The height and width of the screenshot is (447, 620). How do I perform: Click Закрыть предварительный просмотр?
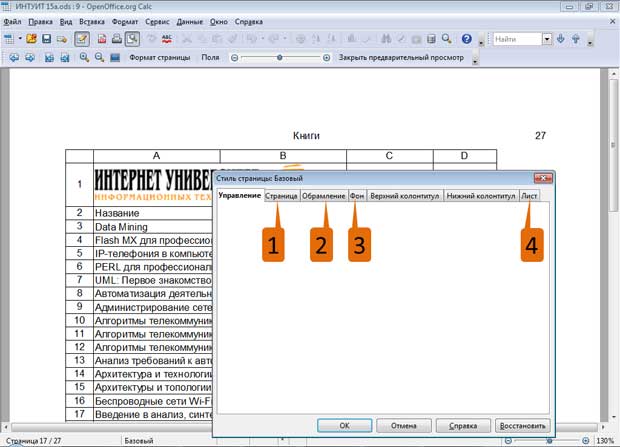click(401, 57)
